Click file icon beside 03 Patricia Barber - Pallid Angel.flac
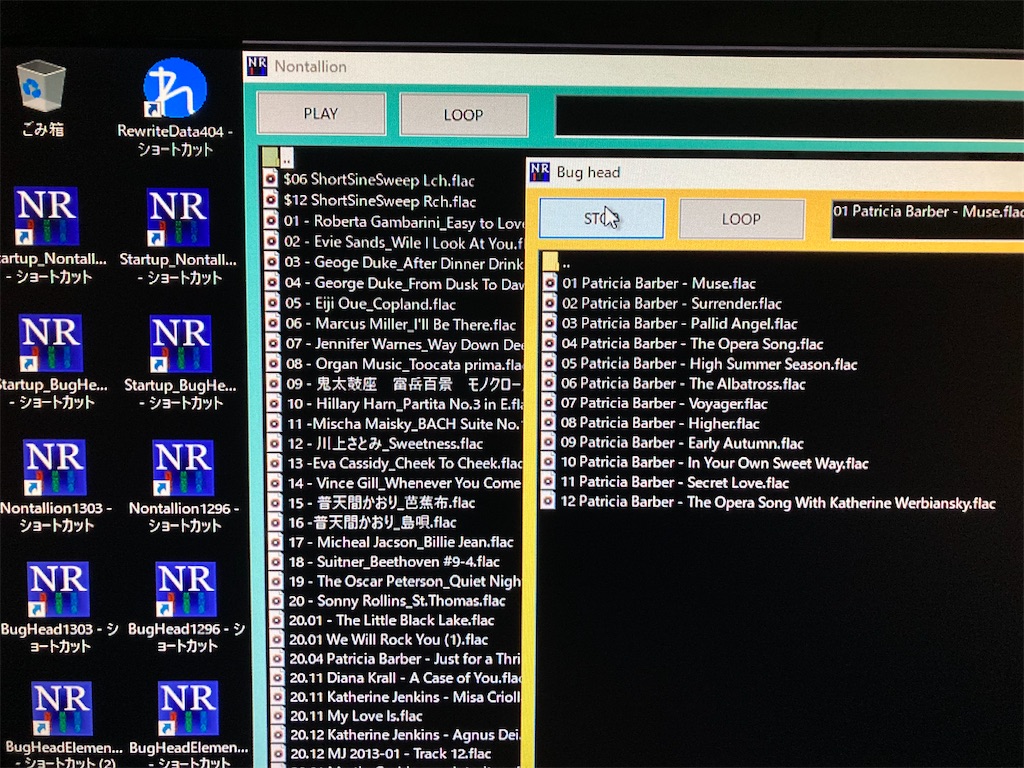The width and height of the screenshot is (1024, 768). [x=550, y=323]
